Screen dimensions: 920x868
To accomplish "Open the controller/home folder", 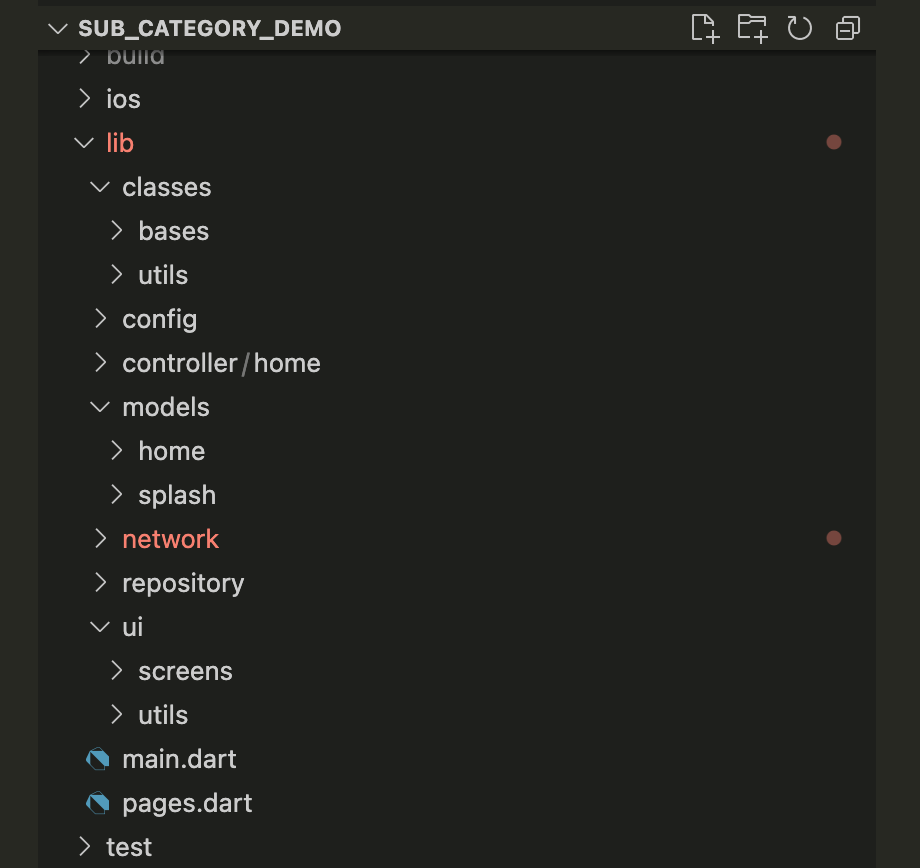I will [221, 363].
